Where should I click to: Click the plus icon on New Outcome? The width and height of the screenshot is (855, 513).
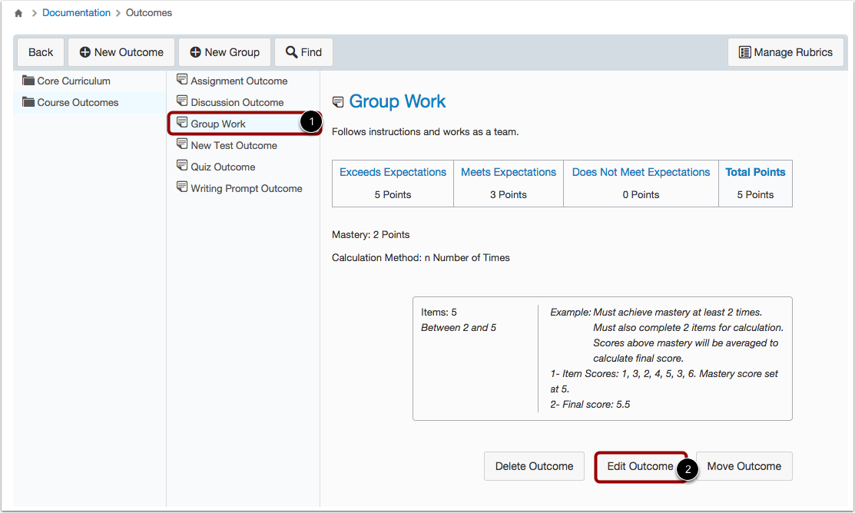click(x=85, y=52)
